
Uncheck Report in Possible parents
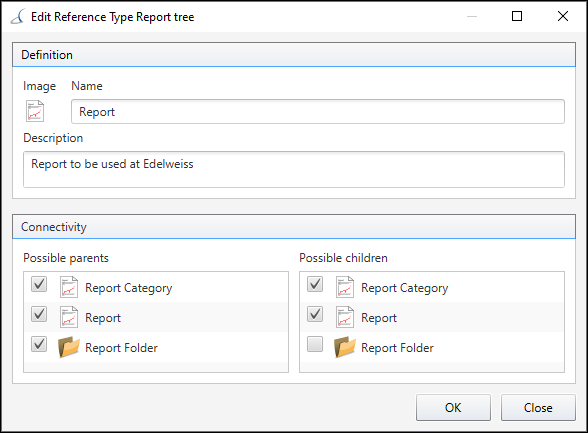coord(39,314)
